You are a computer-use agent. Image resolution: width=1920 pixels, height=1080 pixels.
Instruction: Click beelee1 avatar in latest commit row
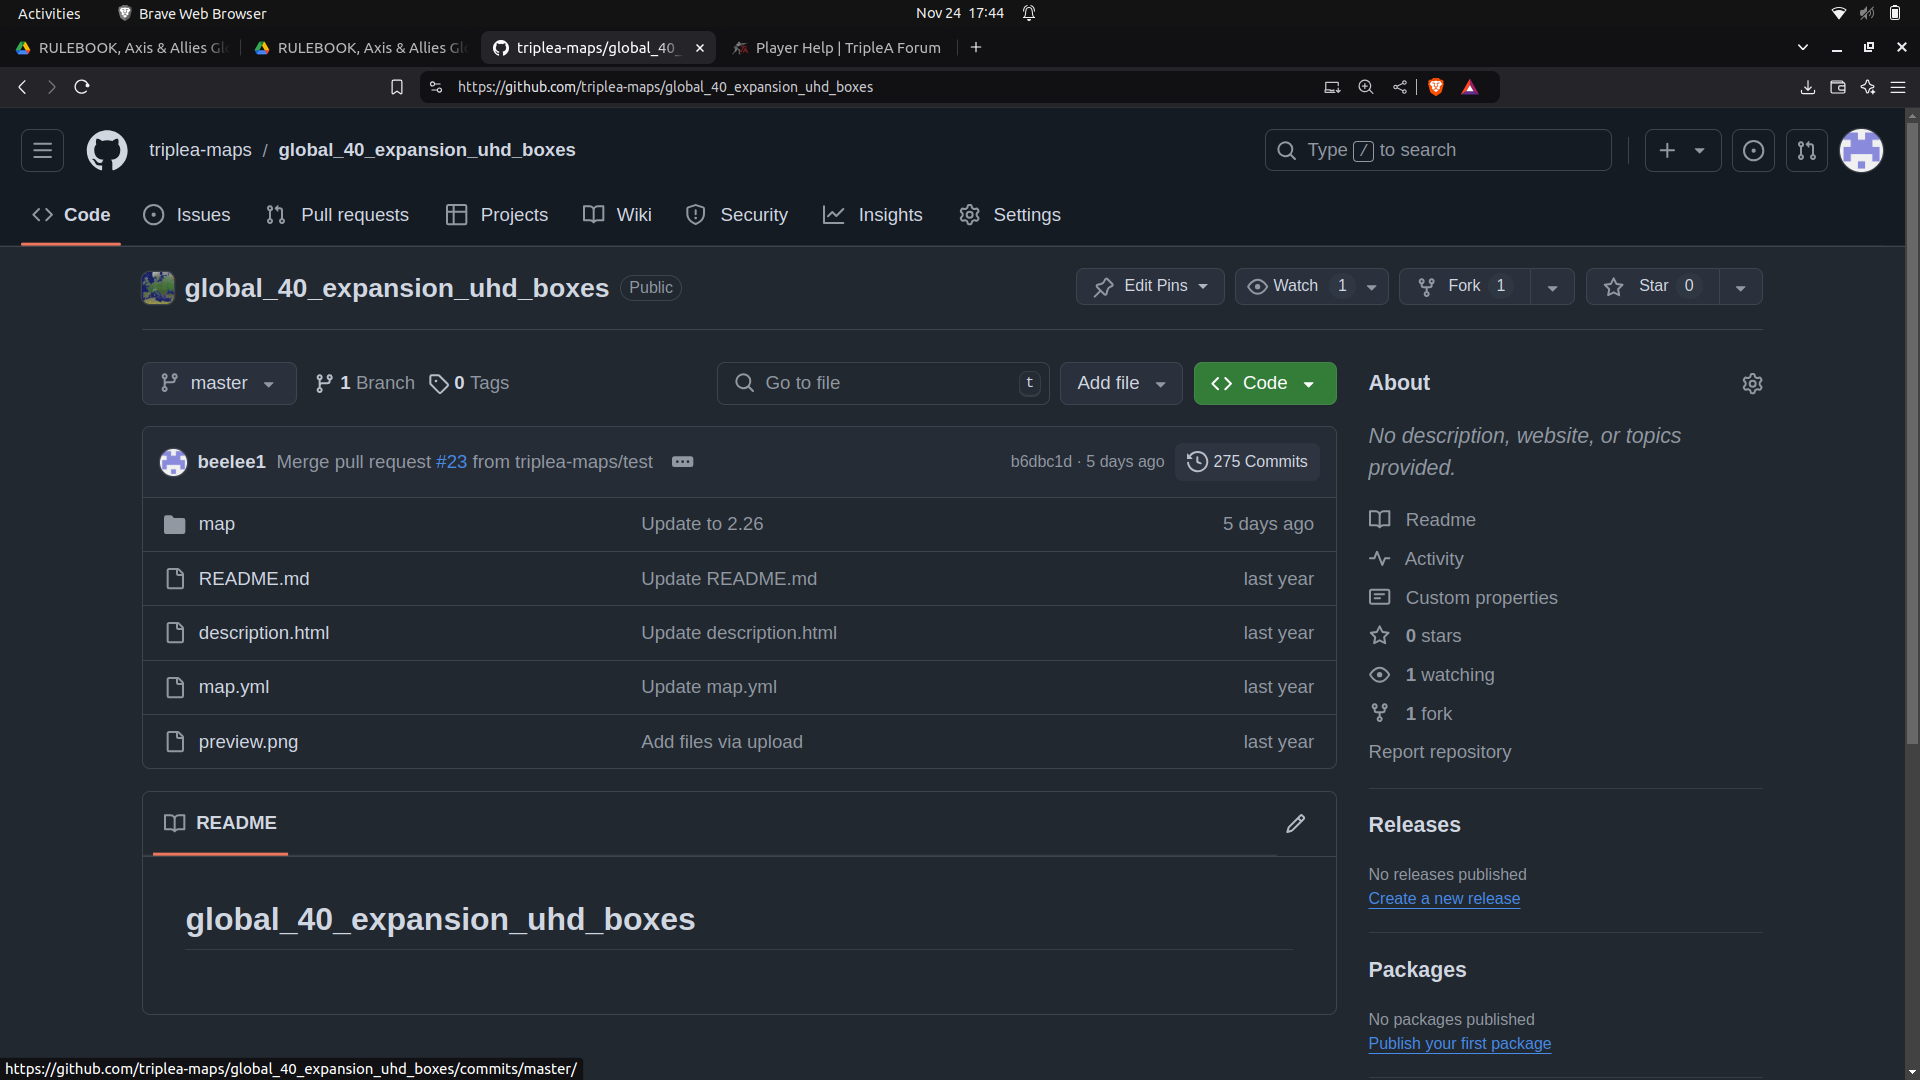pyautogui.click(x=173, y=462)
